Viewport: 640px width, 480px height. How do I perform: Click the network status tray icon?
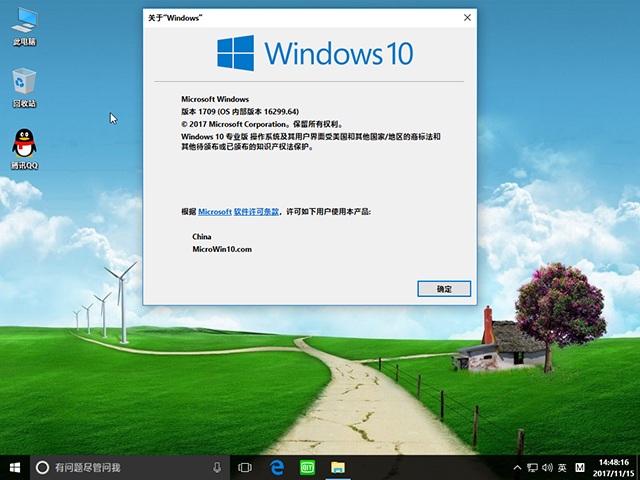click(532, 467)
